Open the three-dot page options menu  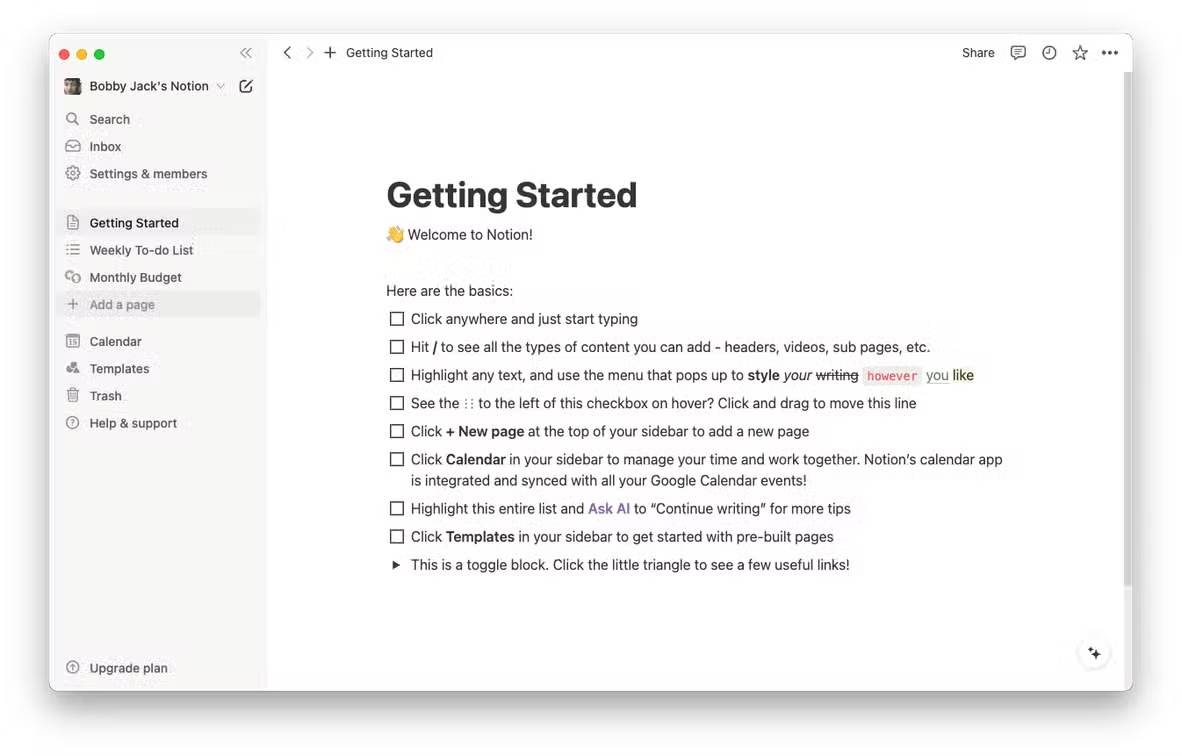1110,53
